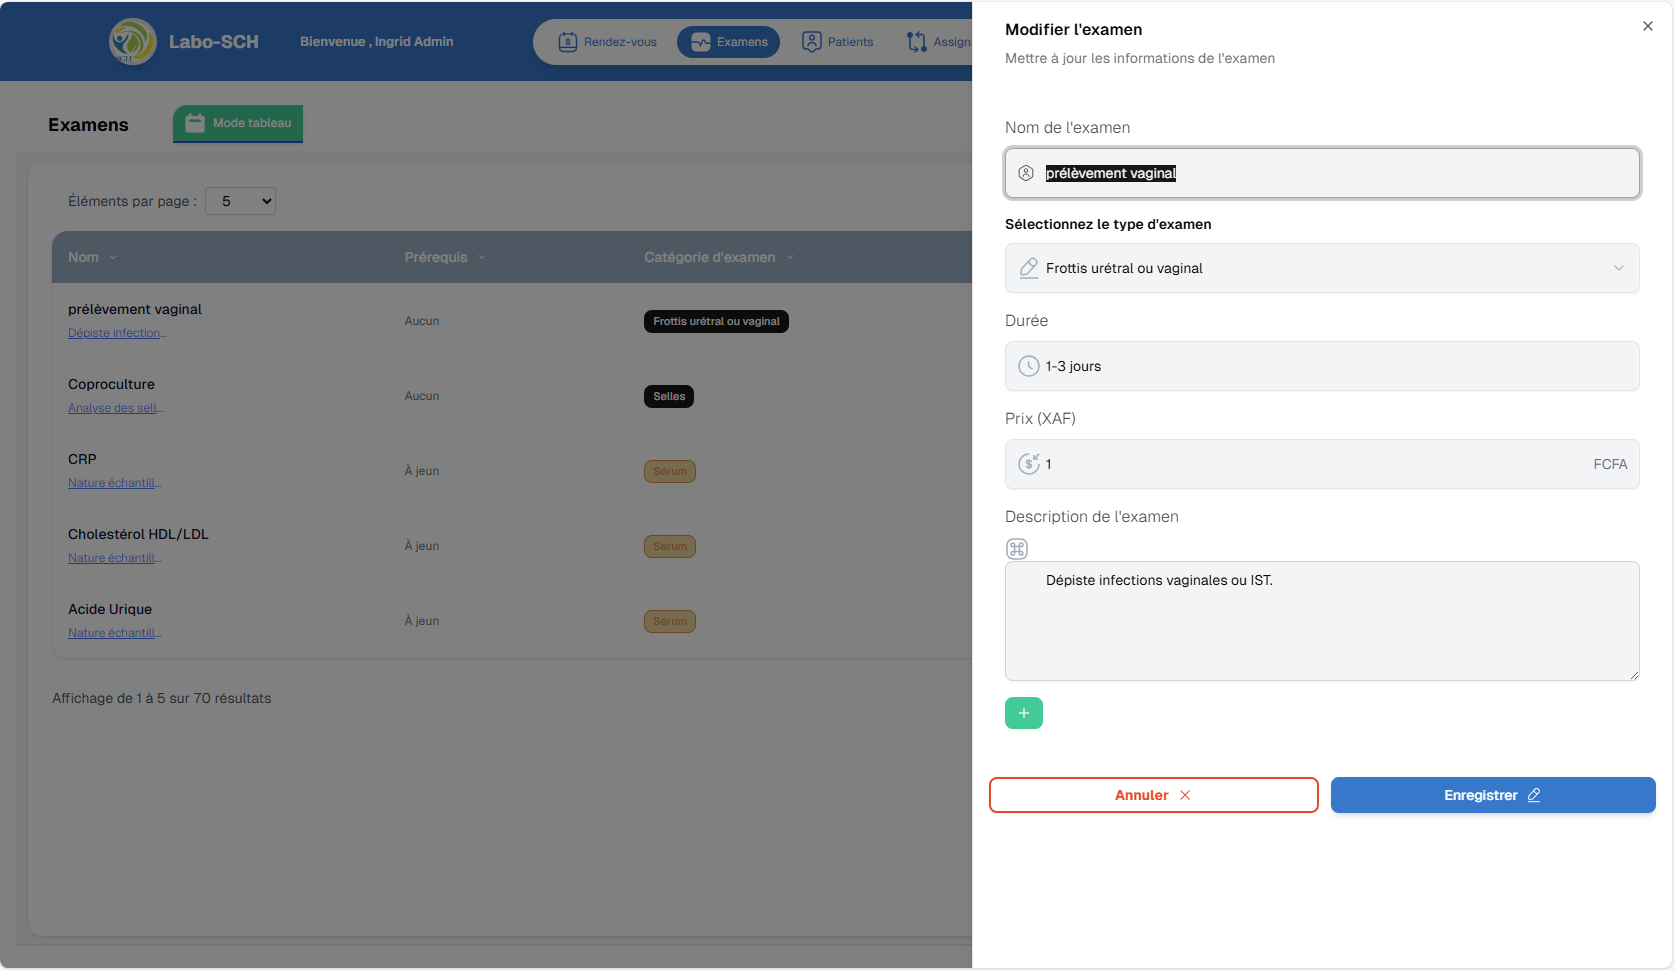The width and height of the screenshot is (1675, 971).
Task: Open Coproculture description link
Action: pyautogui.click(x=115, y=408)
